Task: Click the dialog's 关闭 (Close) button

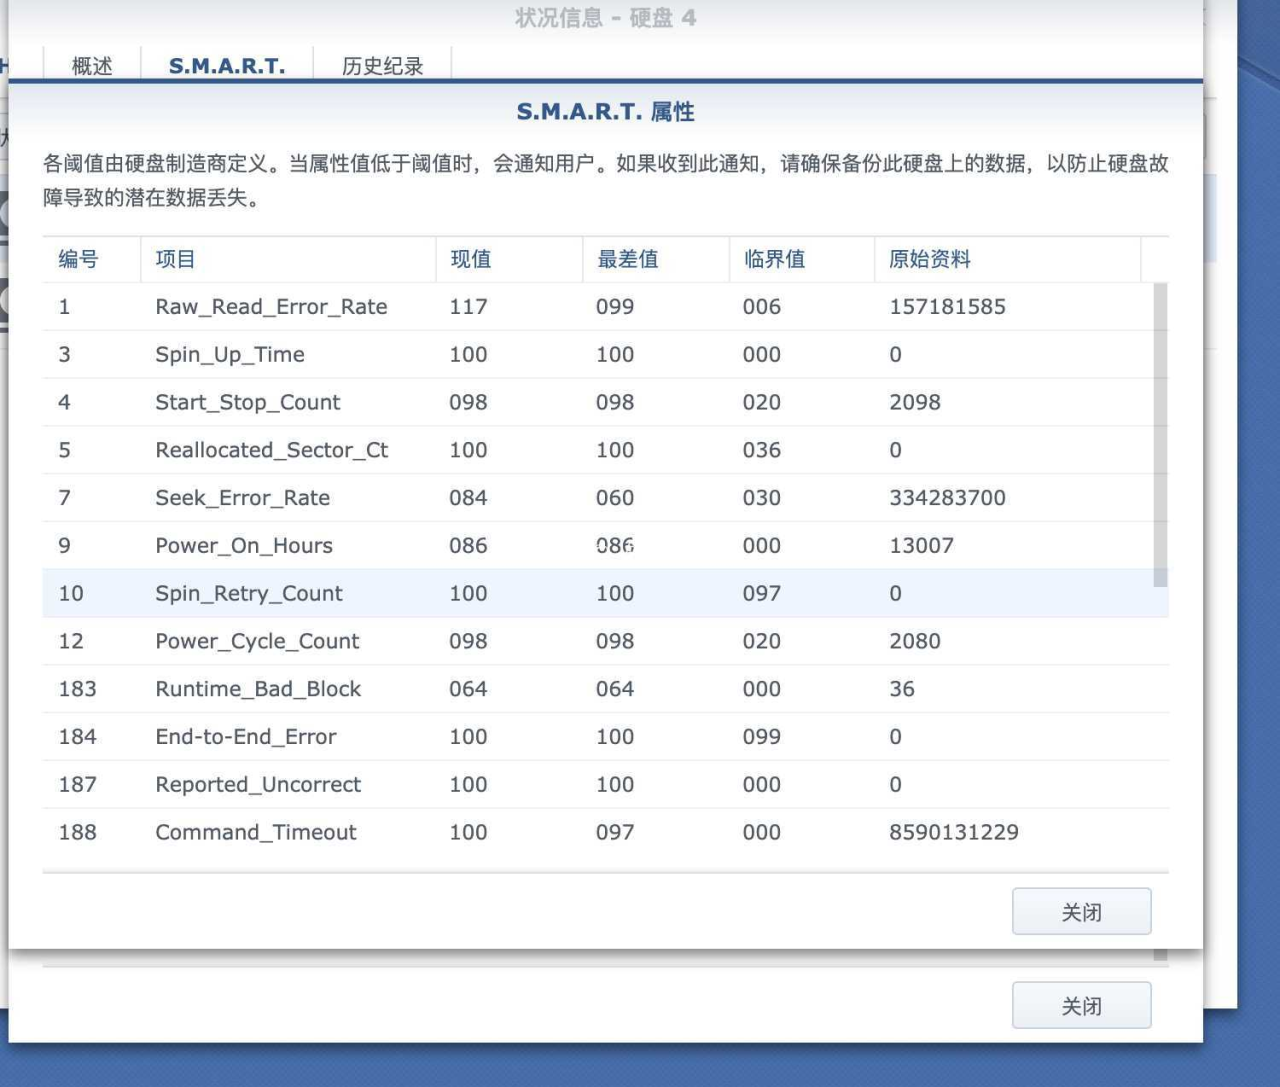Action: pyautogui.click(x=1081, y=911)
